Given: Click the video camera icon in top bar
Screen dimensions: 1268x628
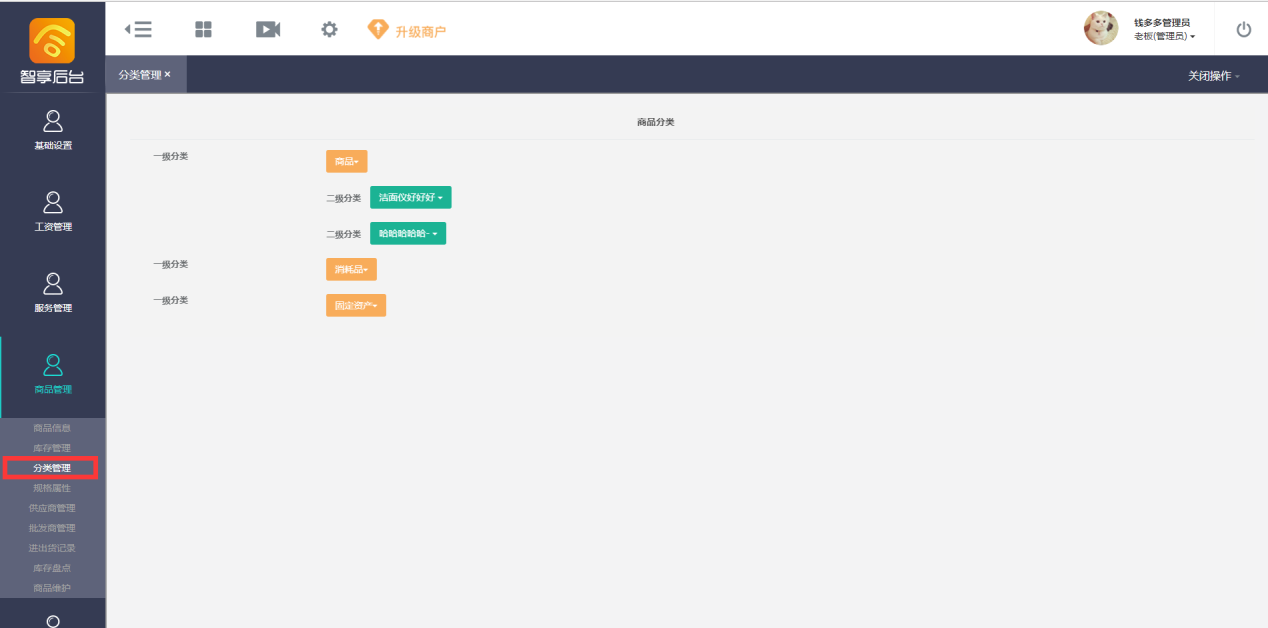Looking at the screenshot, I should (267, 29).
